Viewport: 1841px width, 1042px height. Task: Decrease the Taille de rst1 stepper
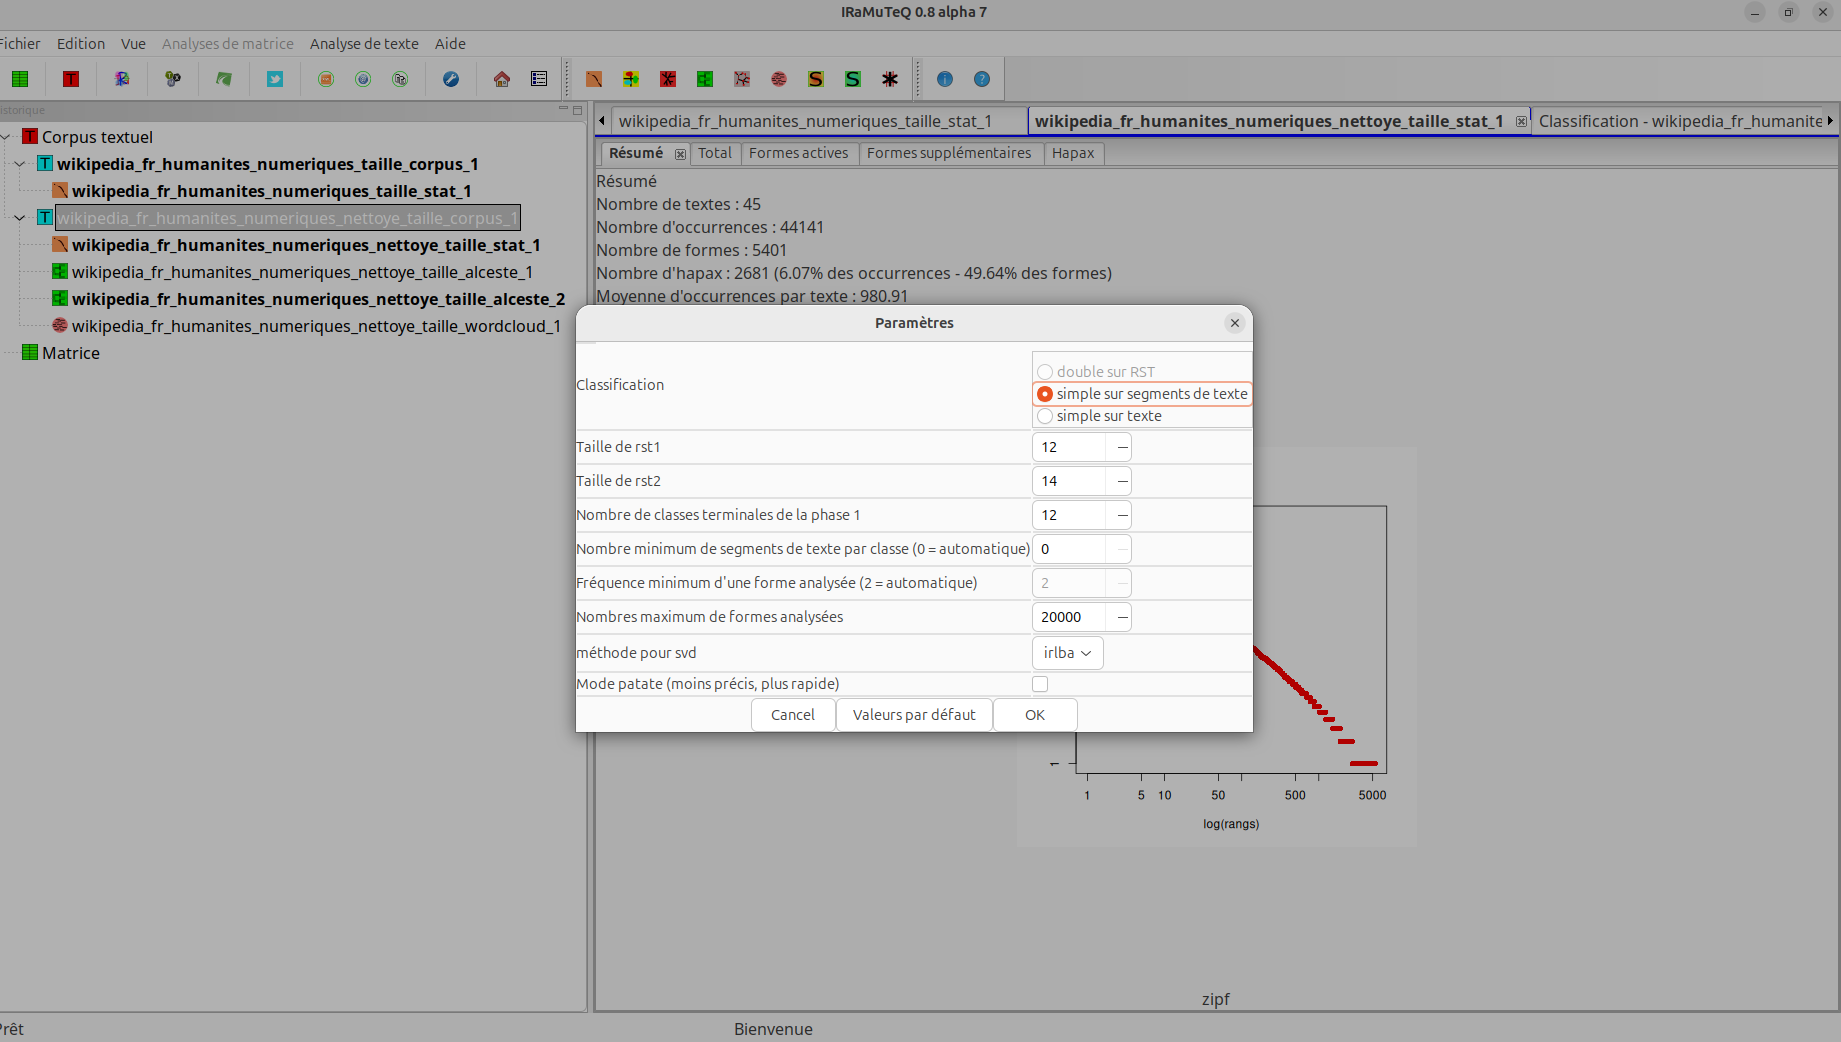click(1122, 447)
